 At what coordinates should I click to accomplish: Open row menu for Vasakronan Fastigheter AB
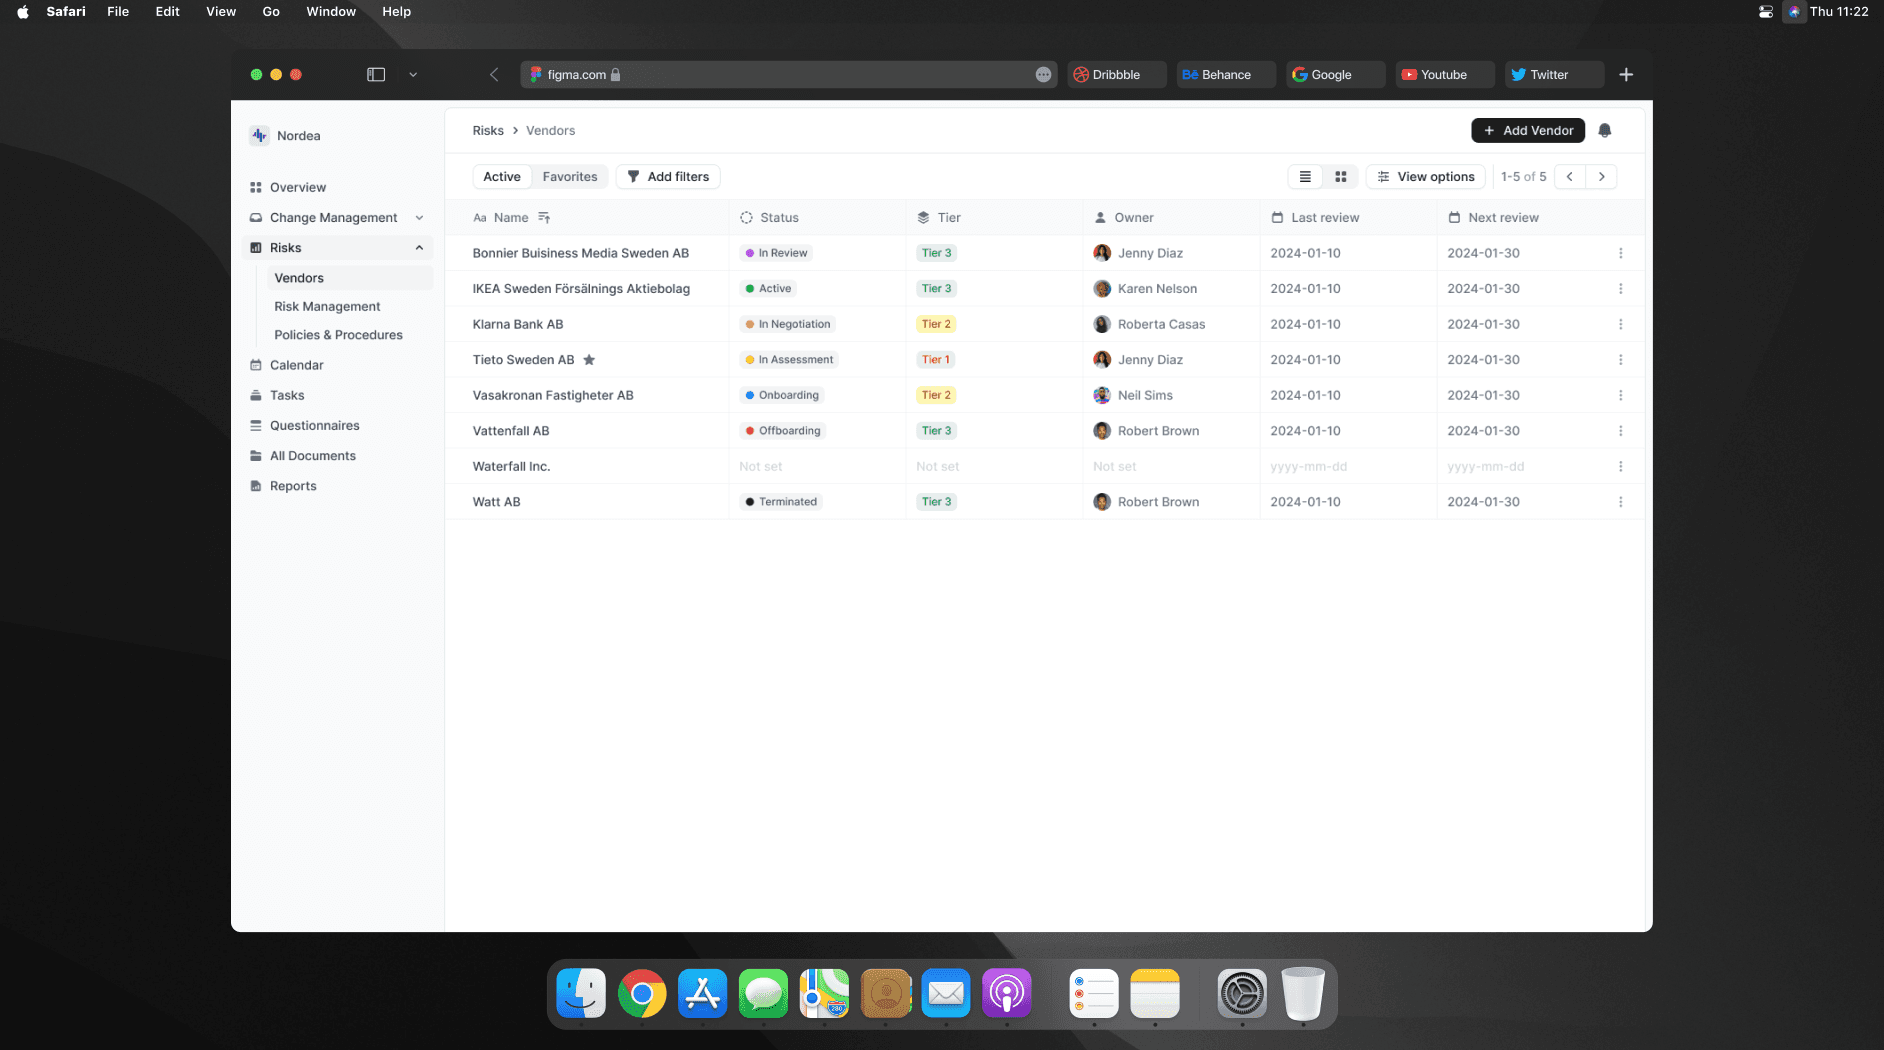pyautogui.click(x=1621, y=395)
